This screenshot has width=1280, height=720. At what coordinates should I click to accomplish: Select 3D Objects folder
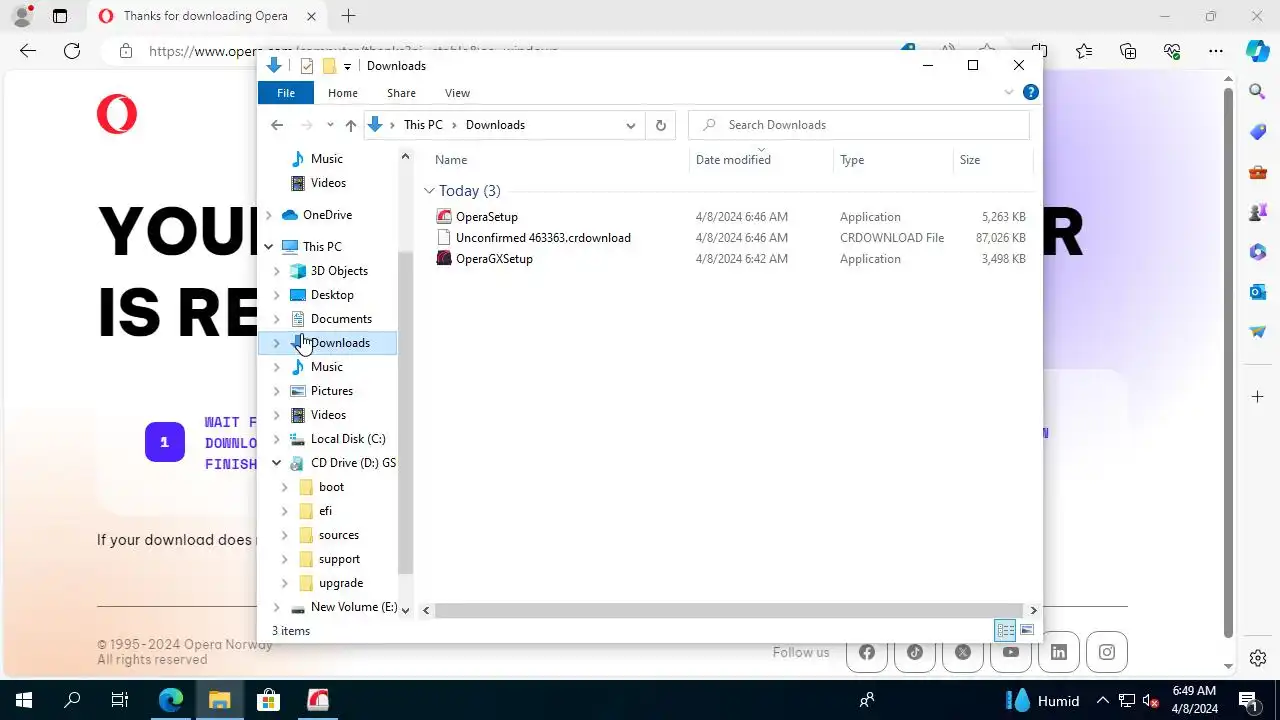339,271
